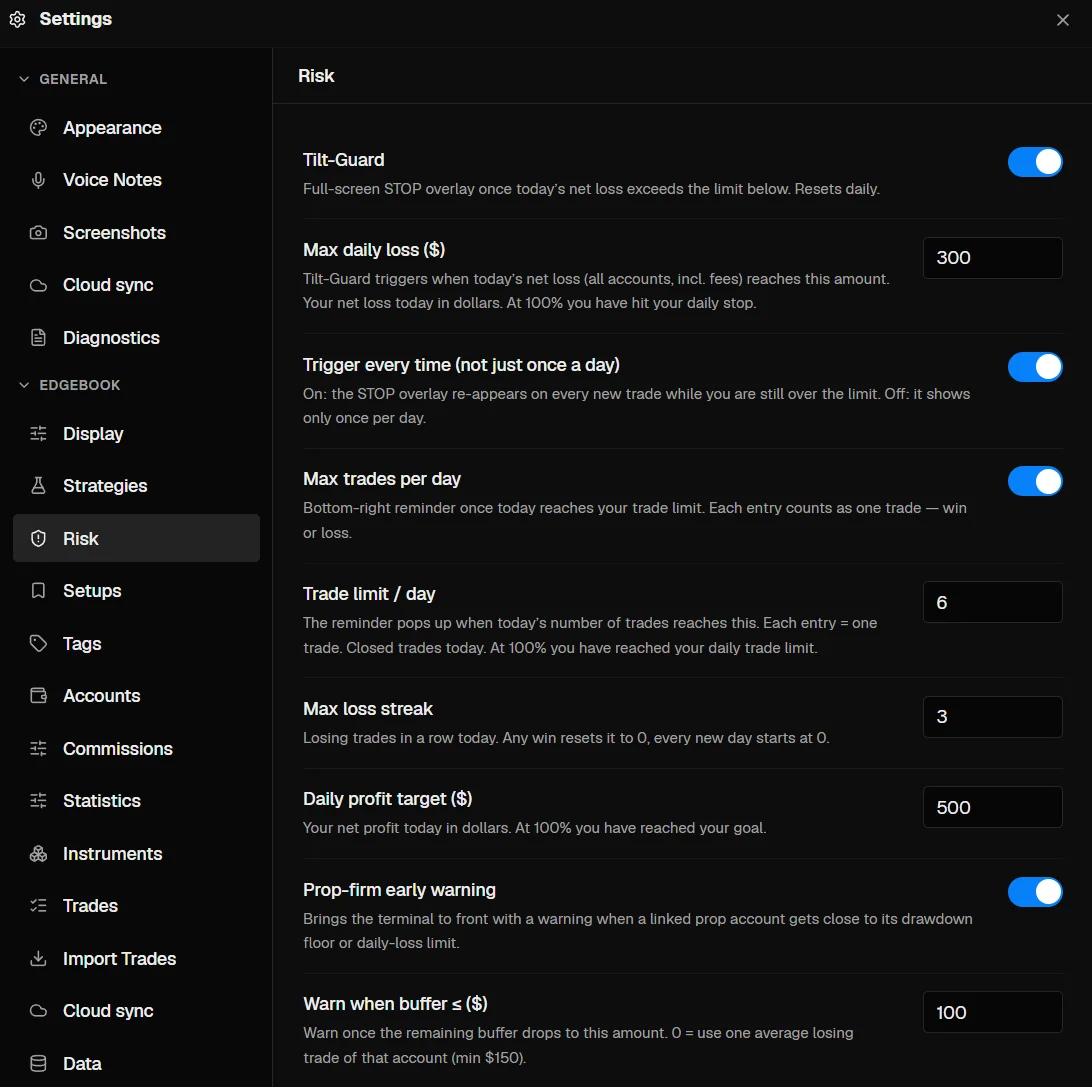Click the 'Risk' page heading
This screenshot has height=1087, width=1092.
tap(316, 76)
